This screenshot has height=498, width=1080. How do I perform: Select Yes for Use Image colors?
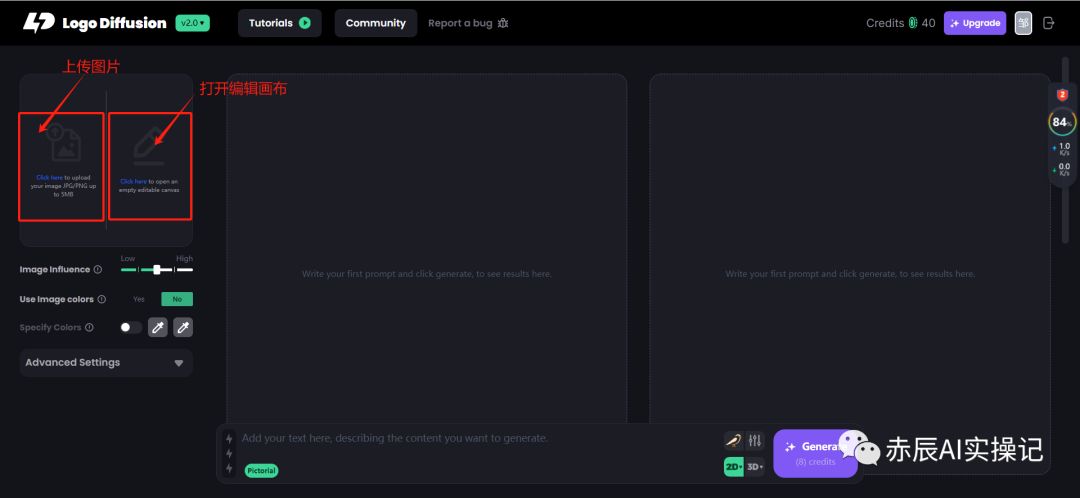point(139,299)
